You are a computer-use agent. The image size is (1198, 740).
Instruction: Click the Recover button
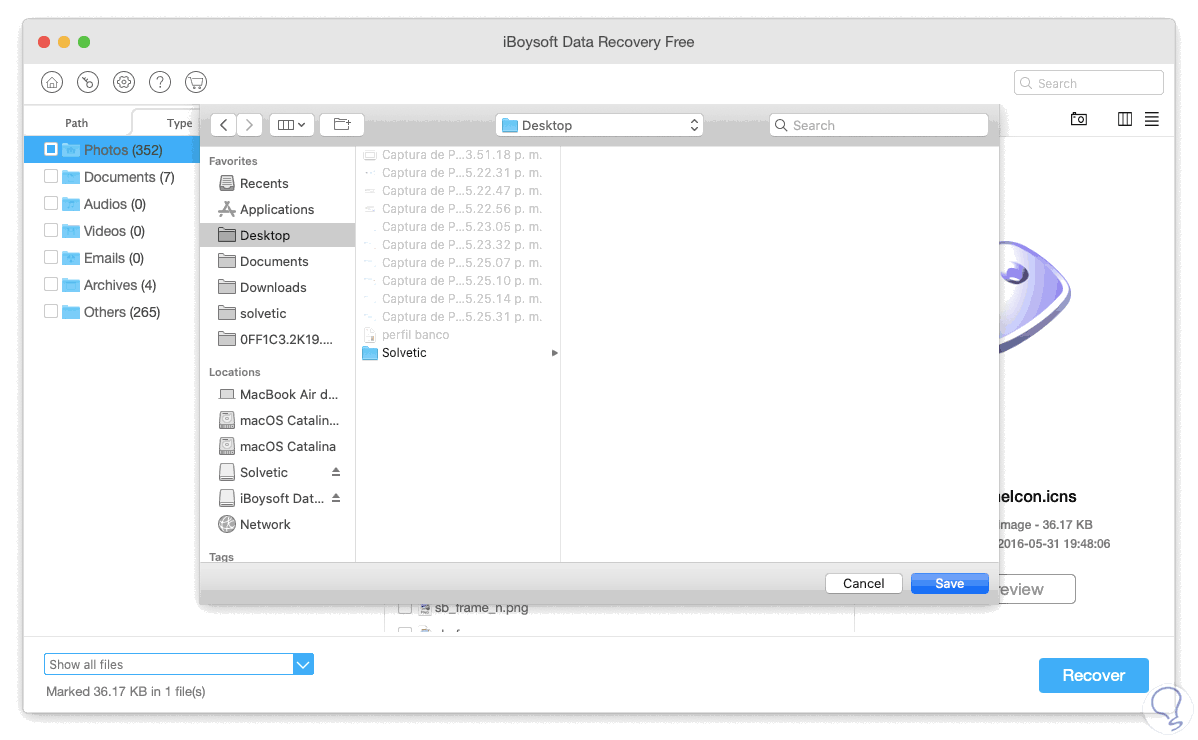pyautogui.click(x=1093, y=675)
